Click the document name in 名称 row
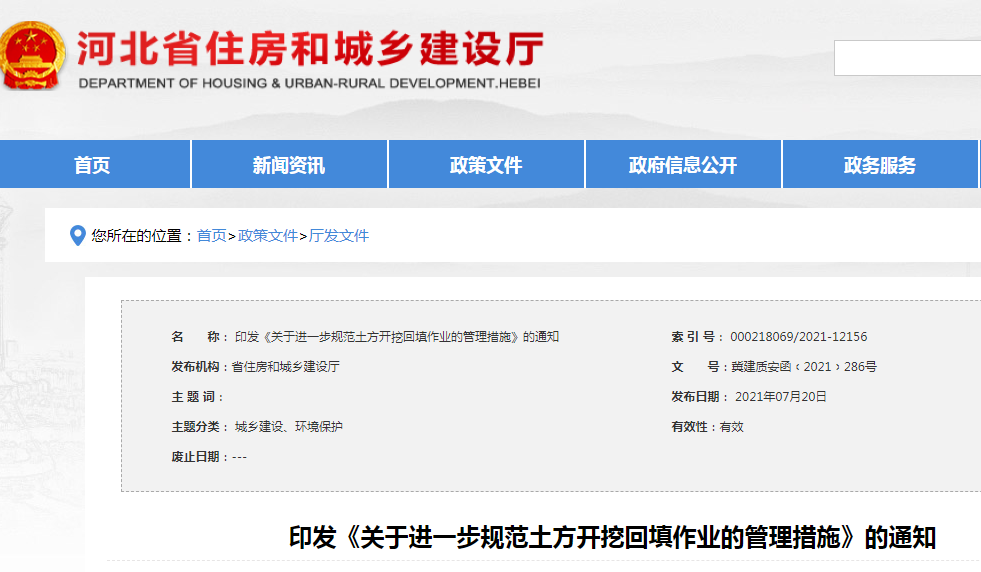Screen dimensions: 981x572 [x=397, y=337]
